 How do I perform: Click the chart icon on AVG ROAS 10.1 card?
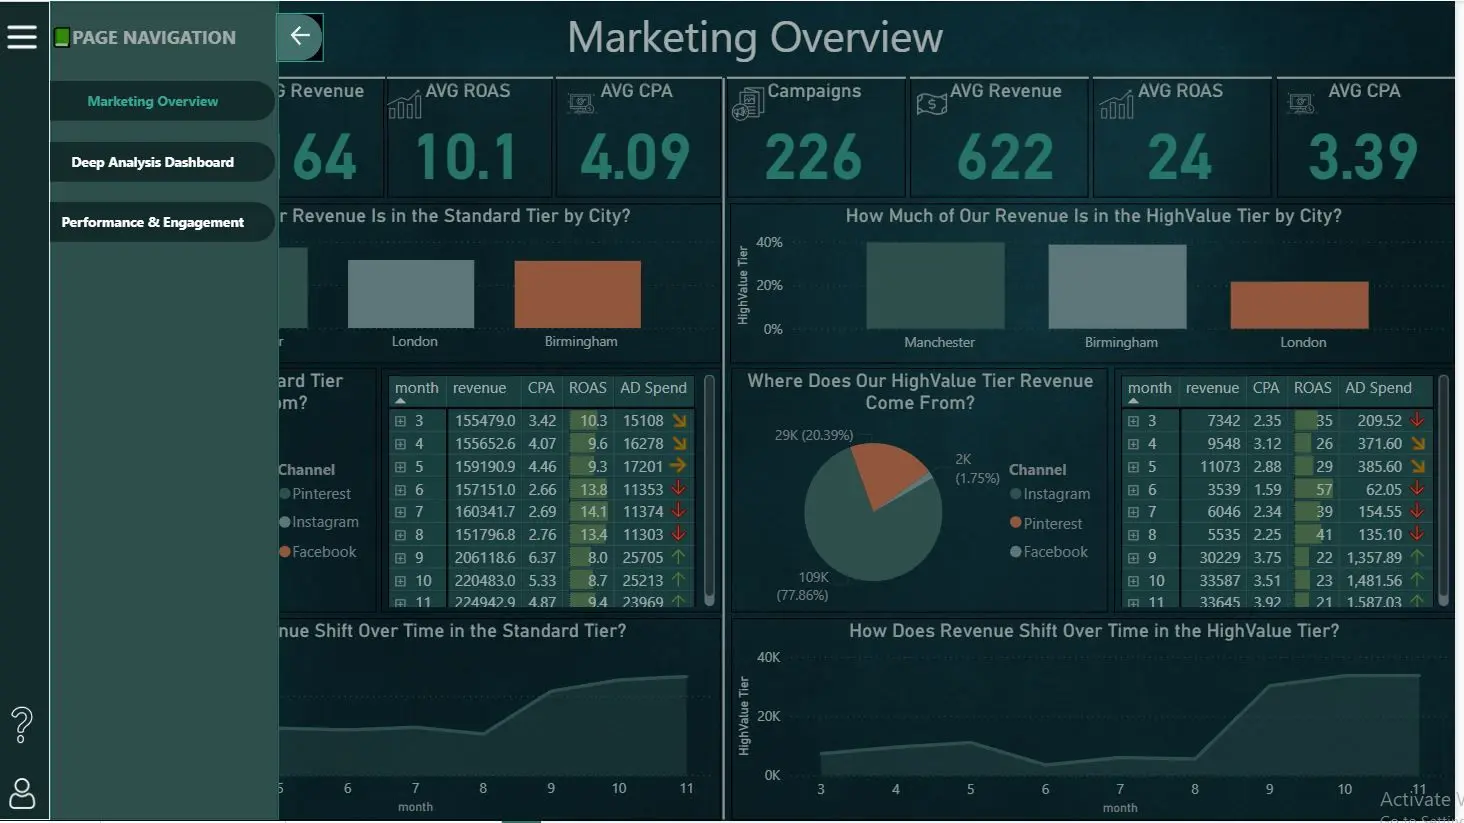[x=404, y=104]
